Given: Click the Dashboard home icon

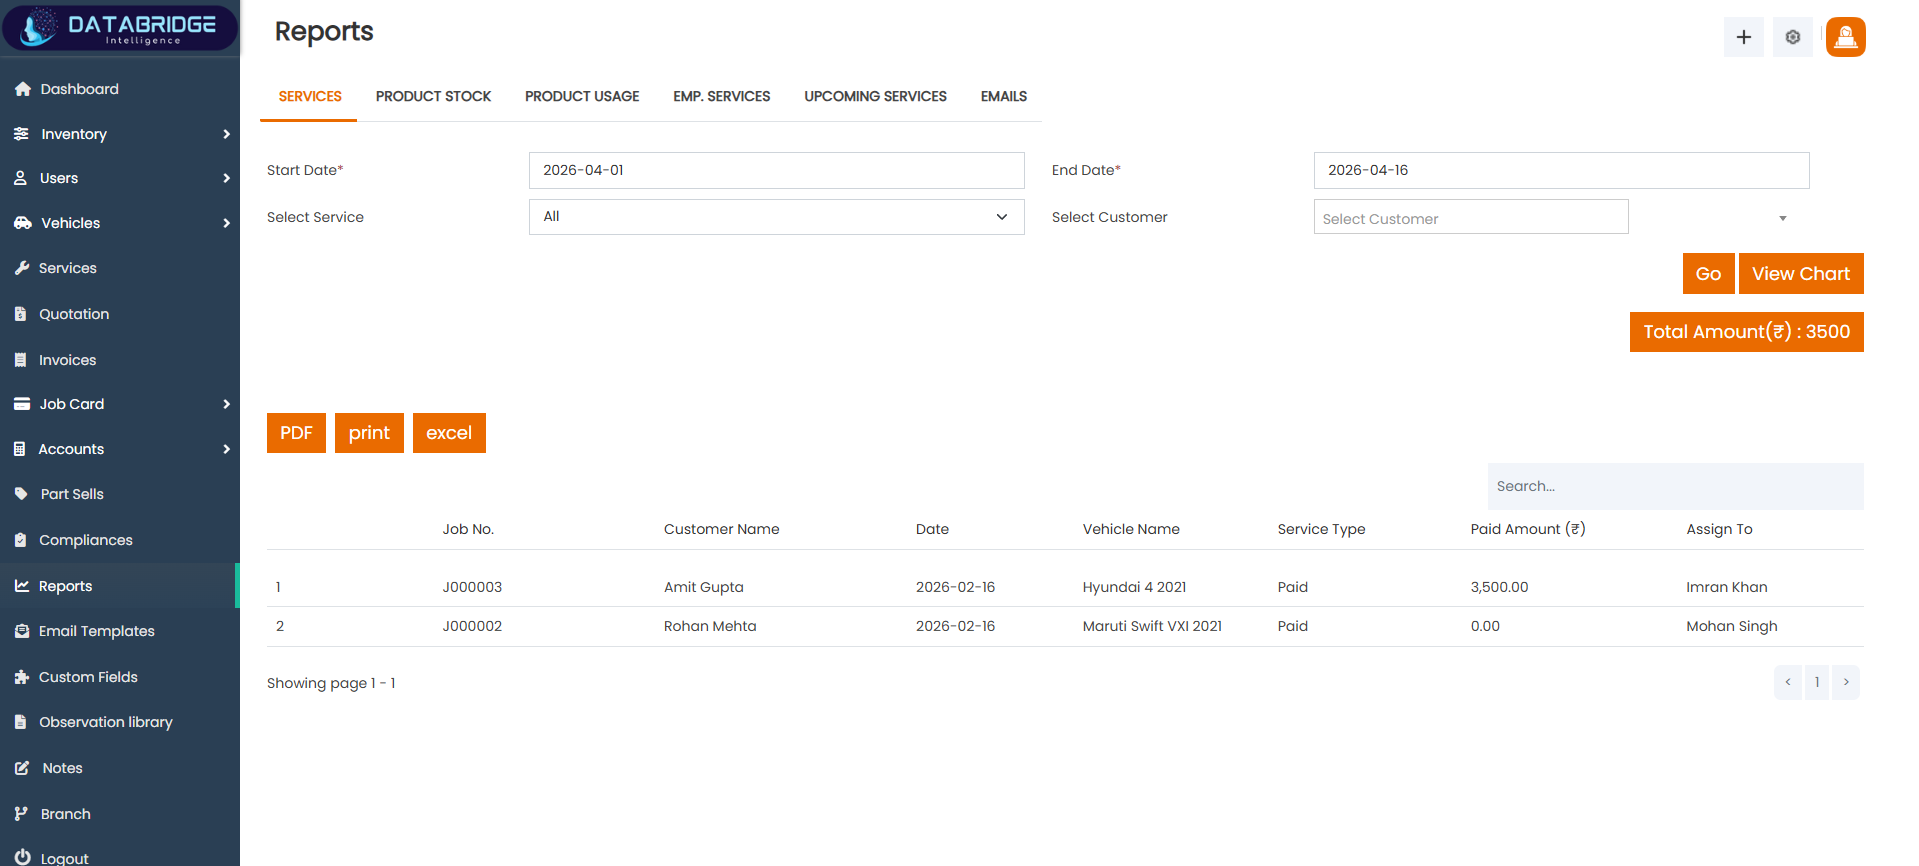Looking at the screenshot, I should [x=22, y=89].
